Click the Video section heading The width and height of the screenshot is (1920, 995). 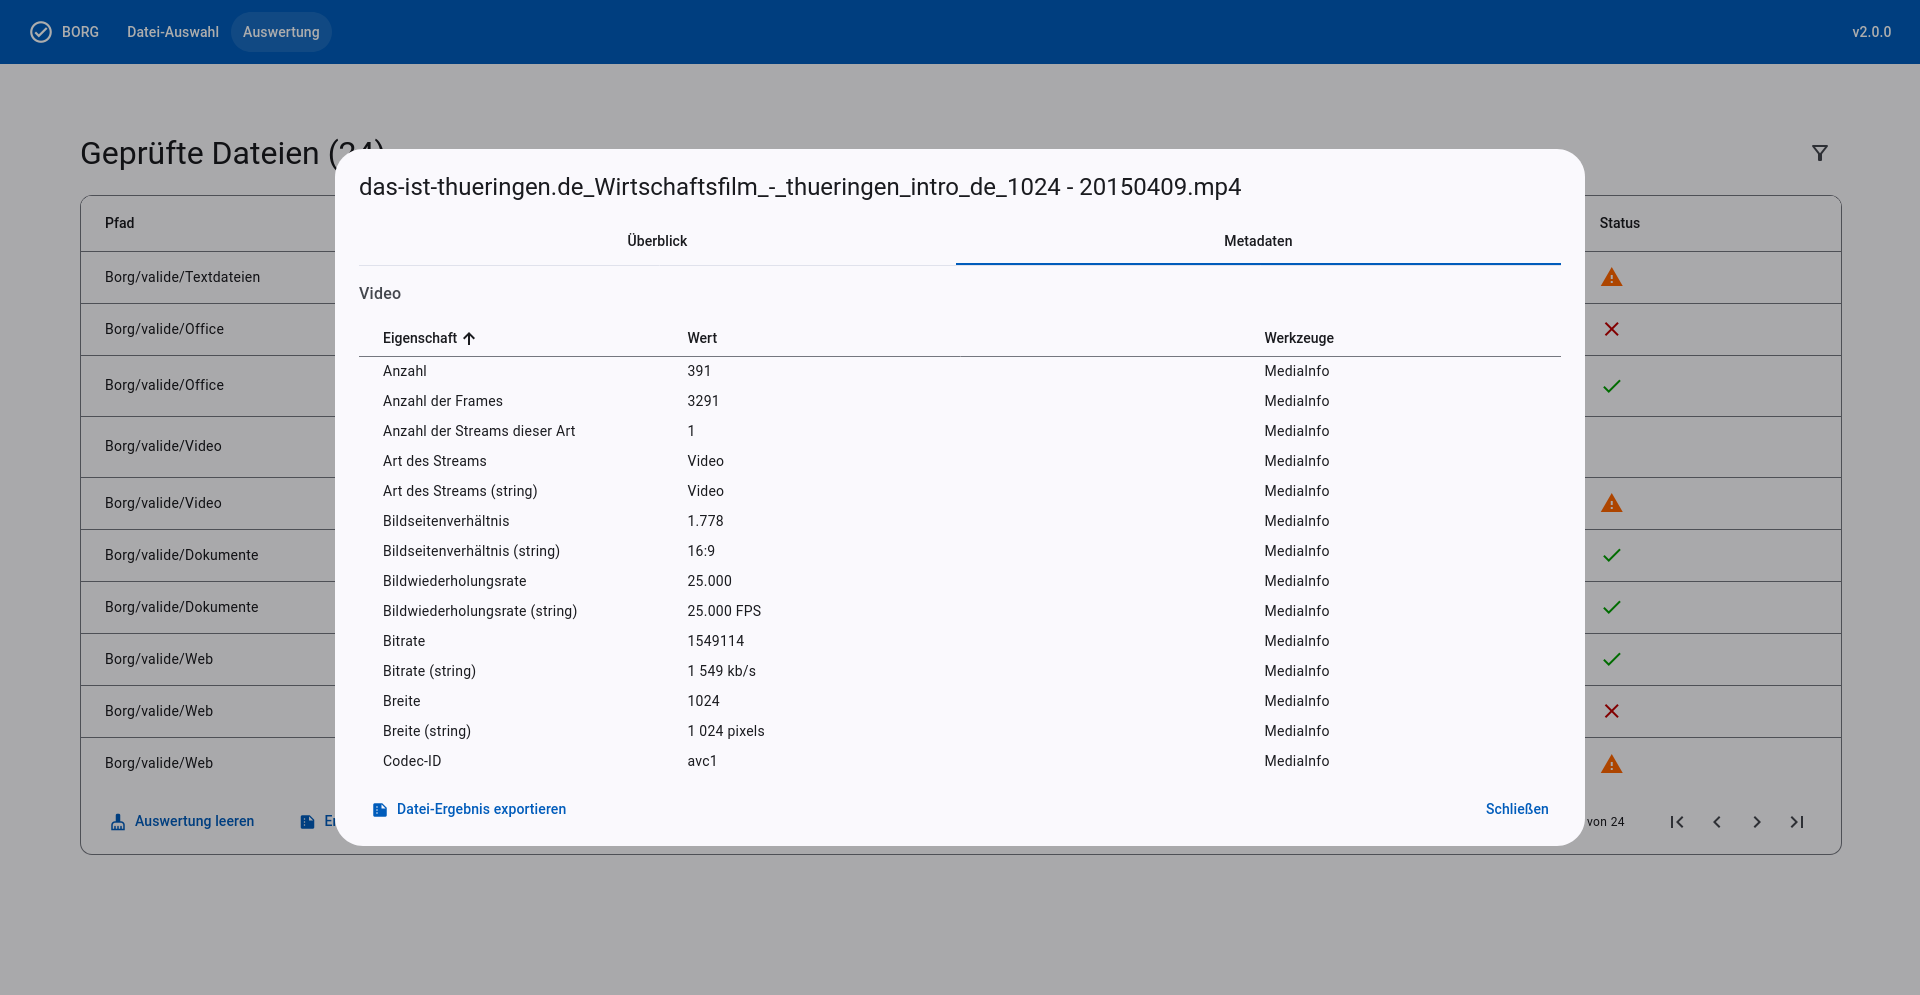coord(380,293)
